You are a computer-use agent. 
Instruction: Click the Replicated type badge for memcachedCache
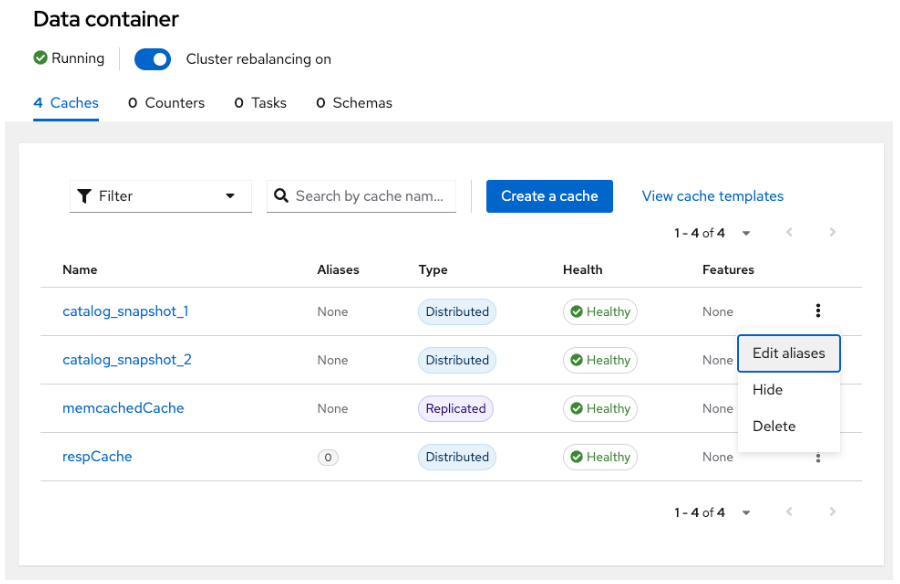tap(456, 408)
